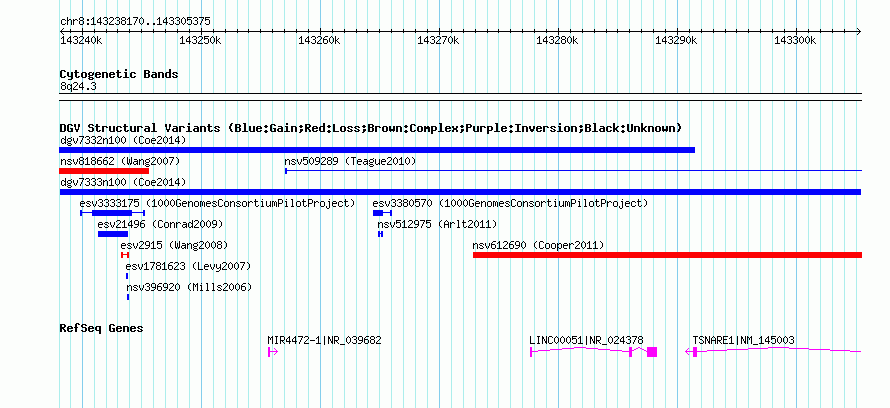
Task: Click the esv3333175 variant glyph
Action: point(112,213)
